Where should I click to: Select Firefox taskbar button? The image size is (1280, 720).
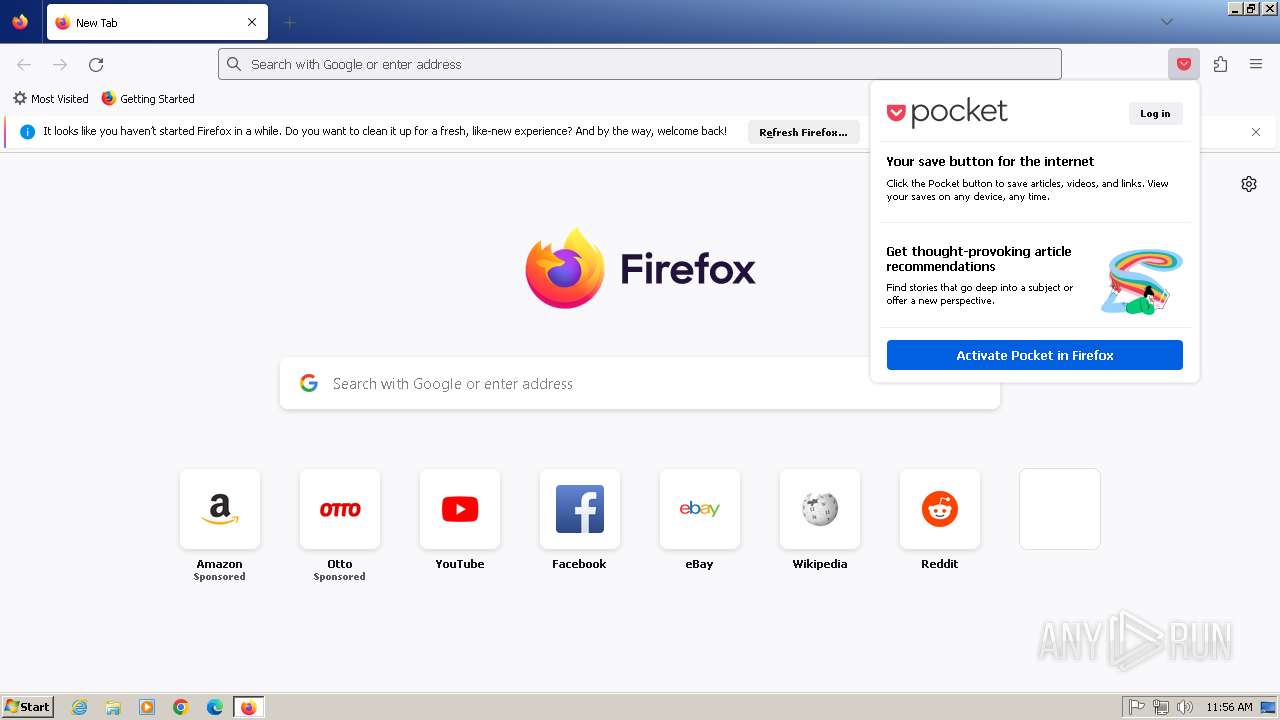point(248,707)
